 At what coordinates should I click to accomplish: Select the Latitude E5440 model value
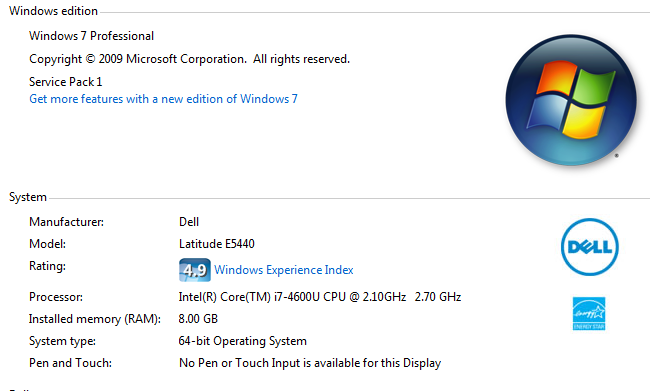[x=217, y=244]
